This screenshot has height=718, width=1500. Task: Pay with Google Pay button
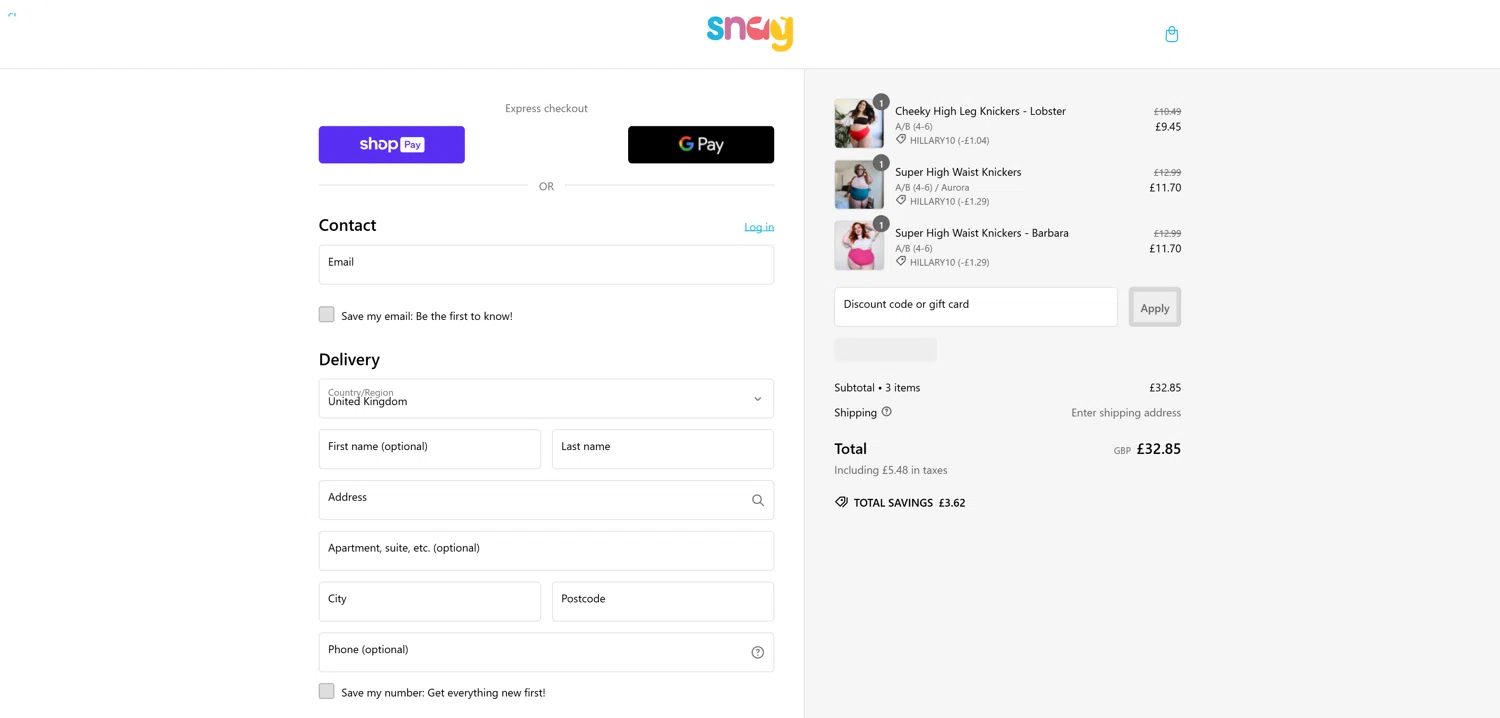click(x=701, y=145)
